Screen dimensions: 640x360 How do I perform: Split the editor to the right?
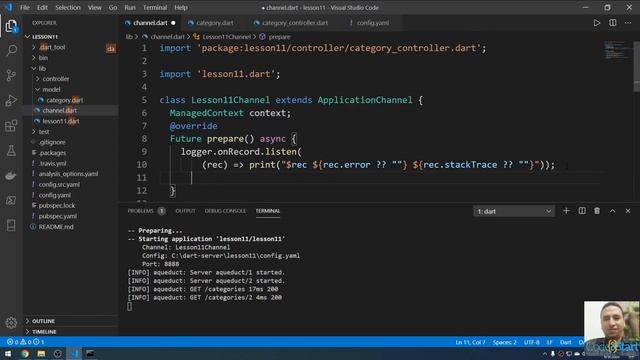point(613,23)
